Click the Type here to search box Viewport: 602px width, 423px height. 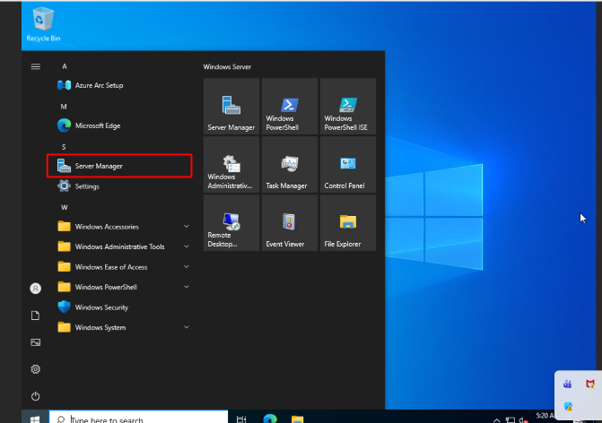point(139,418)
